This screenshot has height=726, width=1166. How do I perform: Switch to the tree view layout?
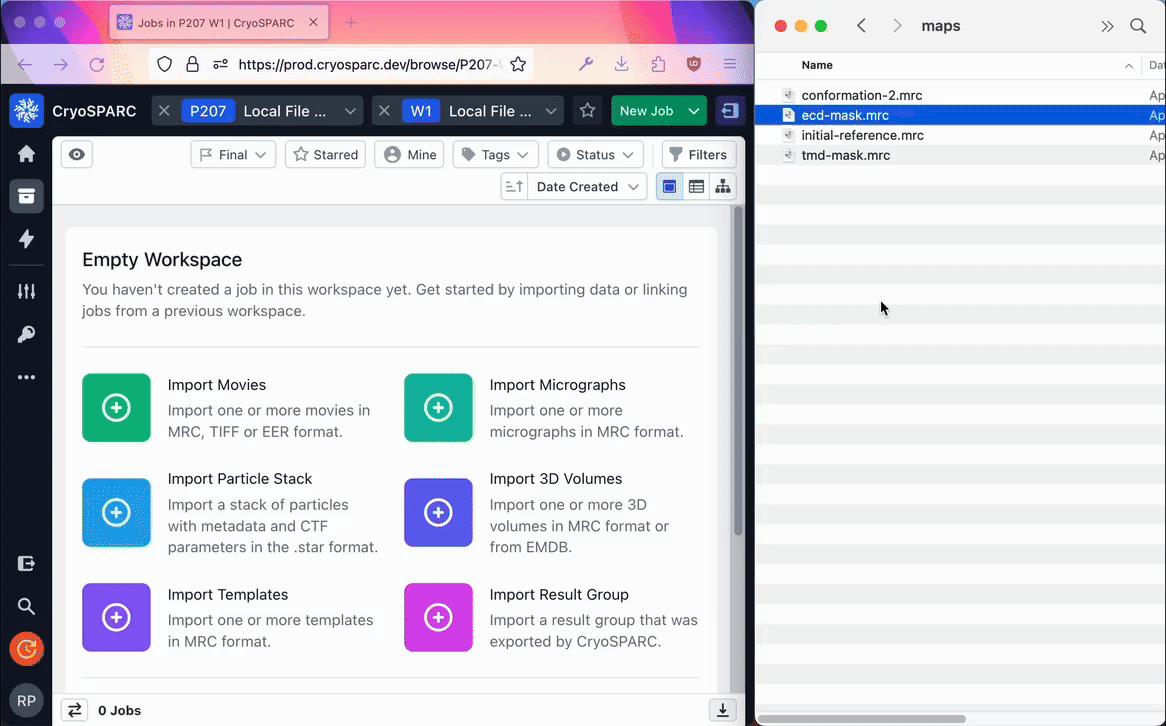723,187
